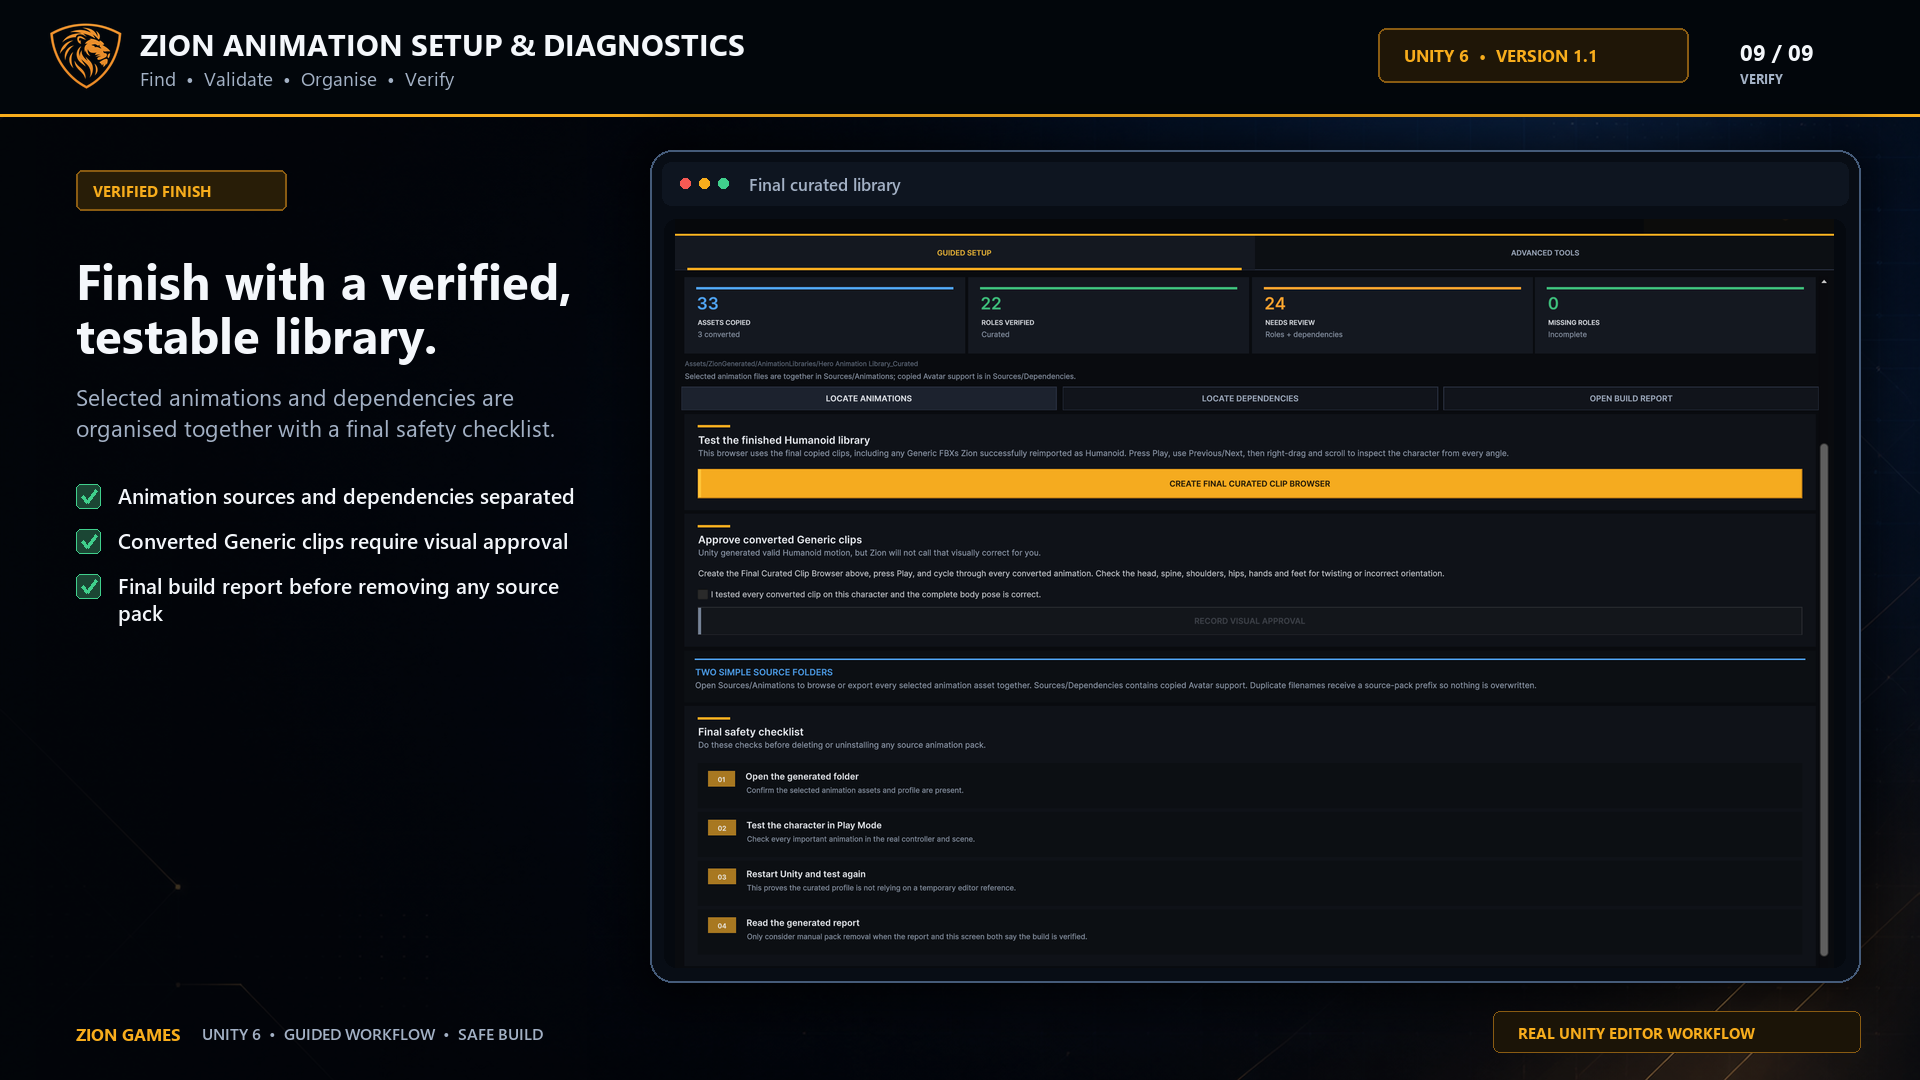Screen dimensions: 1920x1080
Task: Click the 03 step badge
Action: (721, 877)
